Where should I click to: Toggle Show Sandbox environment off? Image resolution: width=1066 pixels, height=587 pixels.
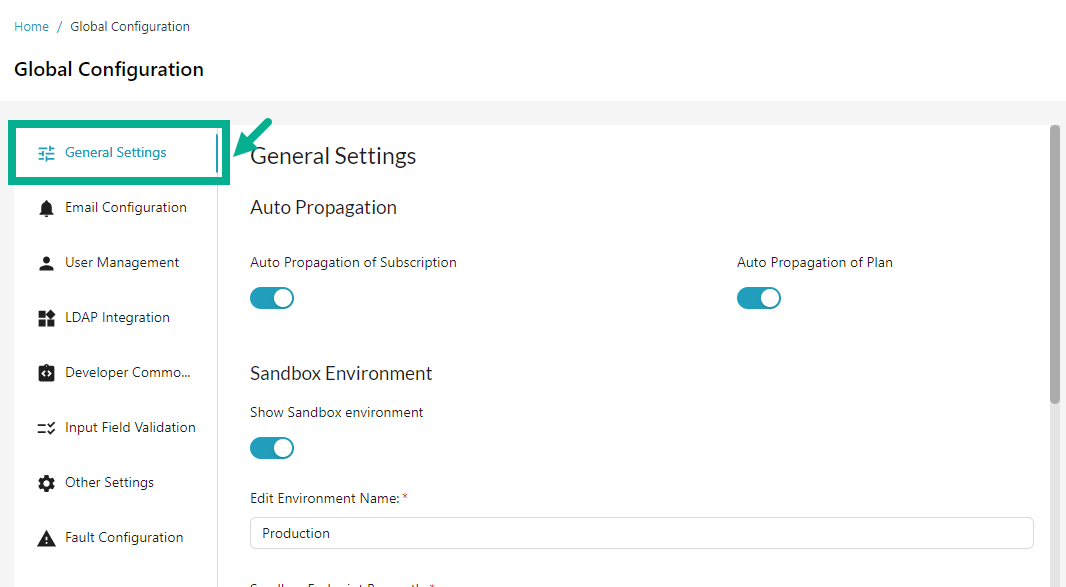[272, 447]
